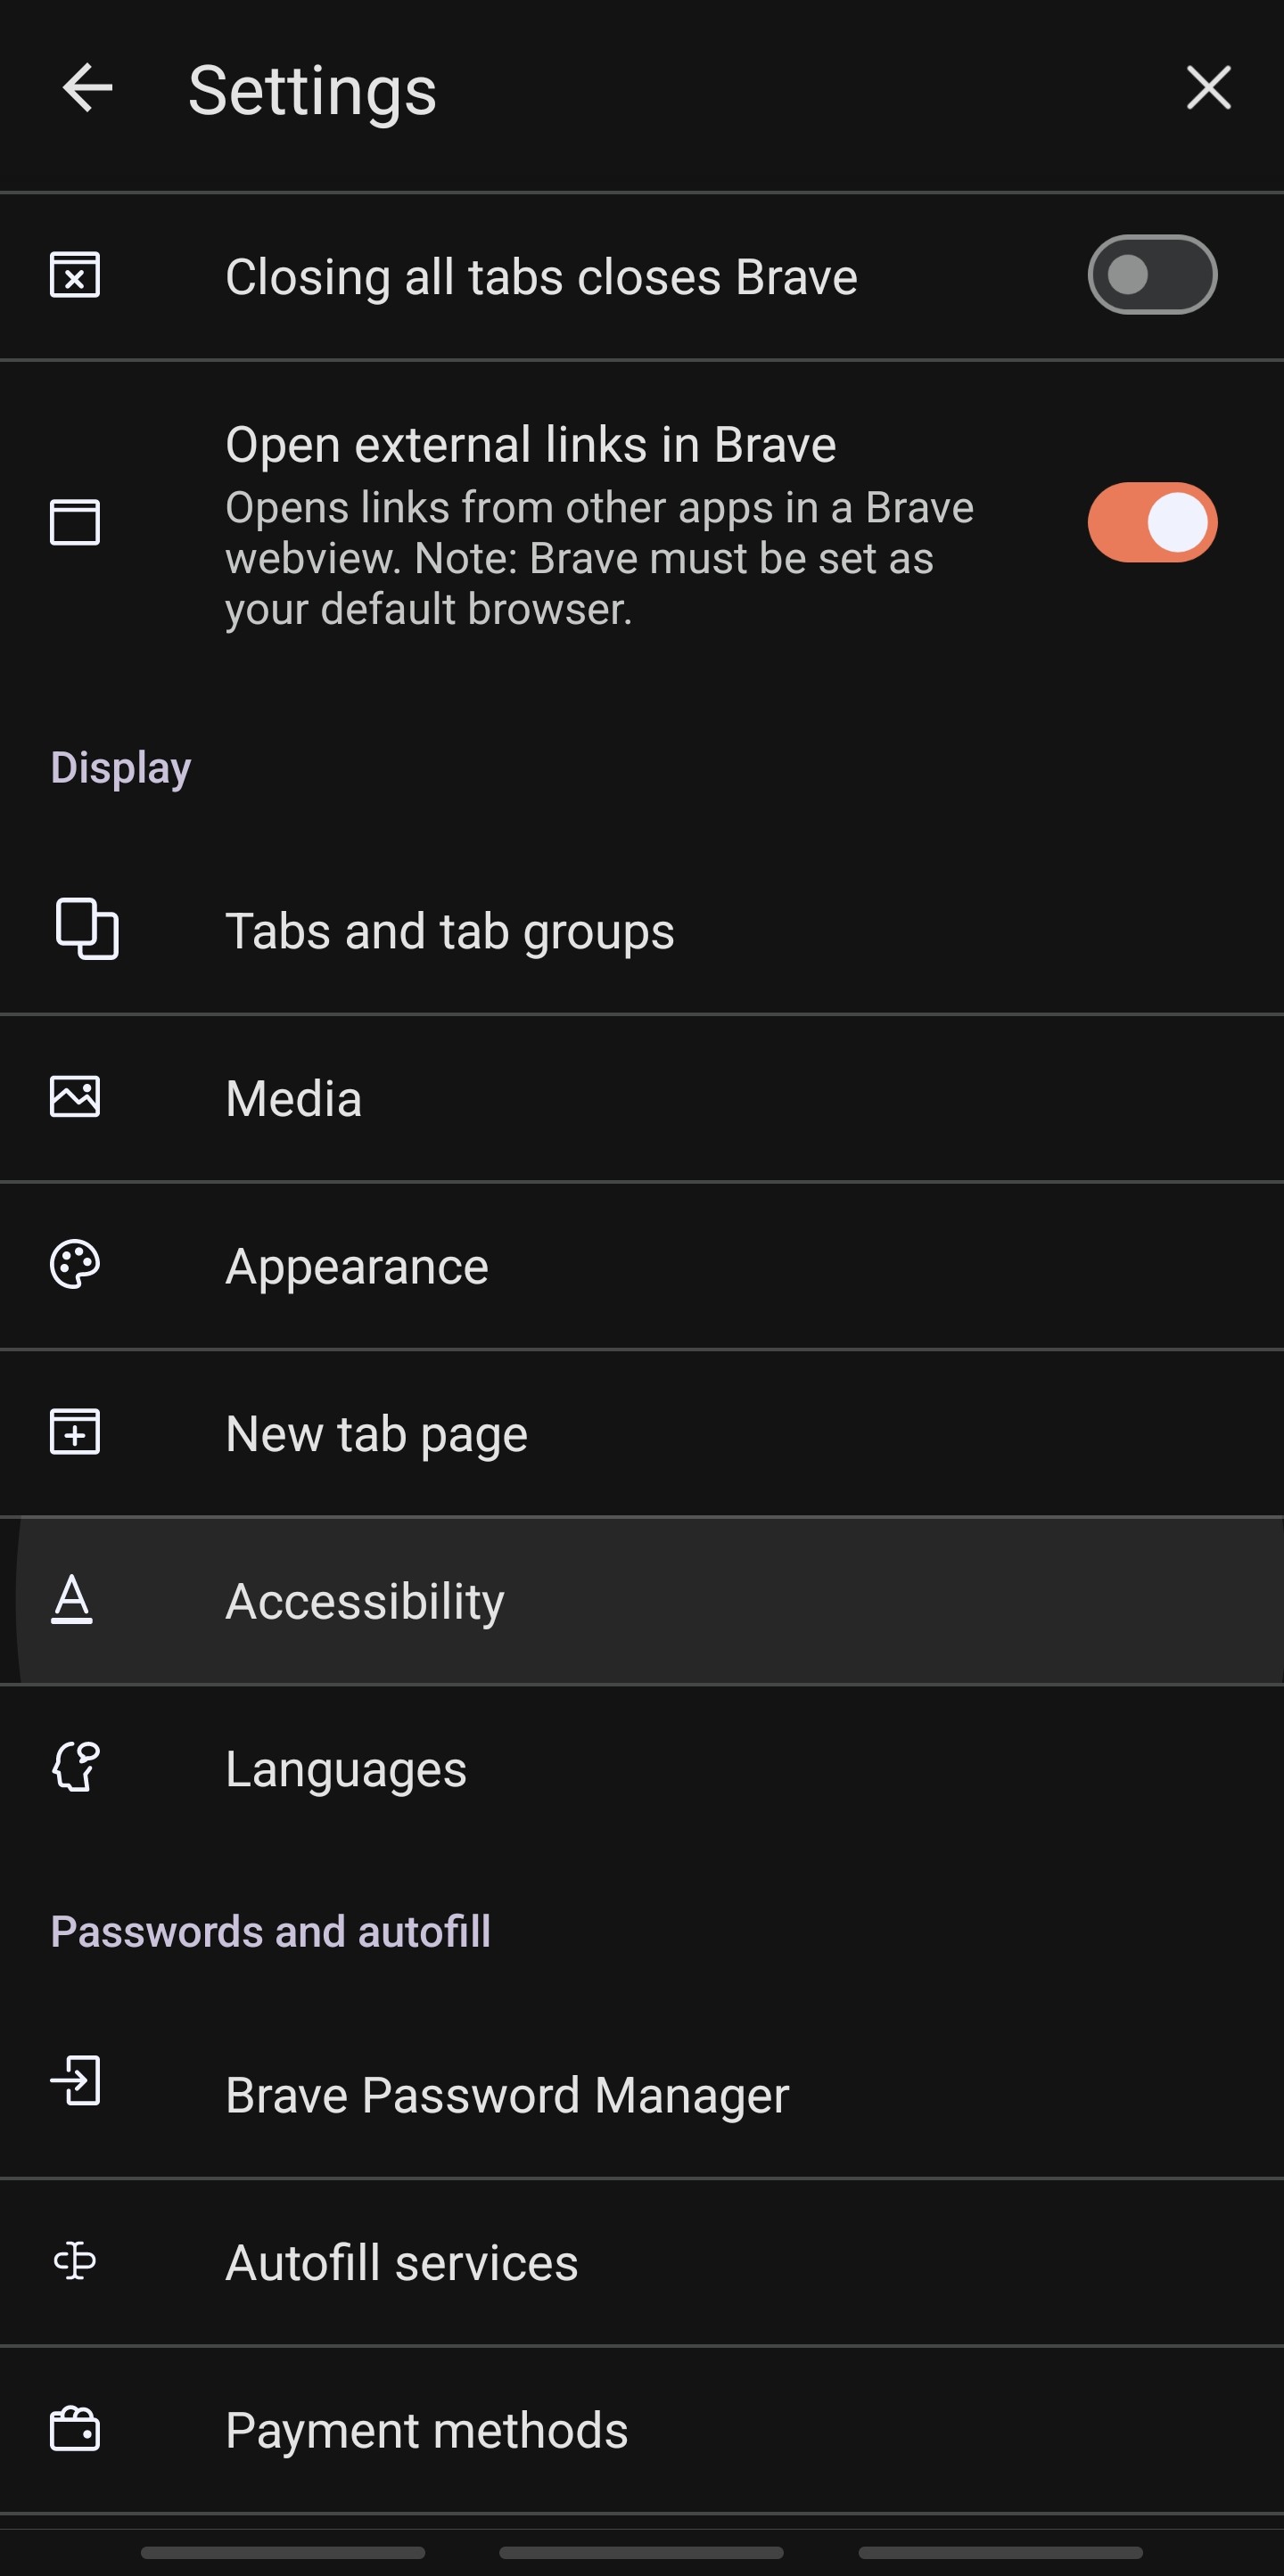This screenshot has height=2576, width=1284.
Task: Tap the Media picture icon
Action: tap(75, 1097)
